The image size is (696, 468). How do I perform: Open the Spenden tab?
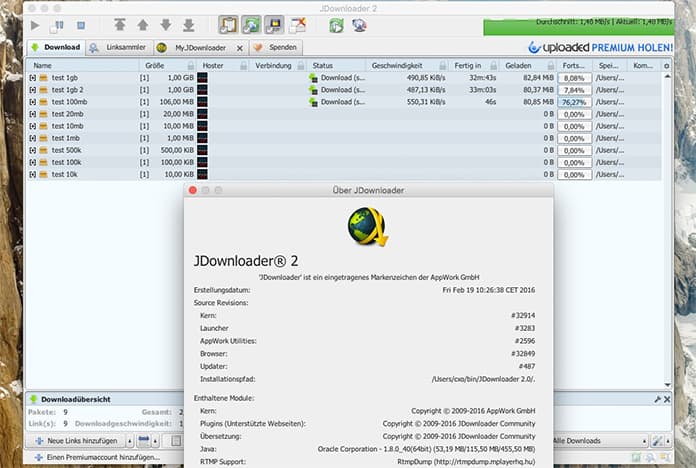tap(276, 48)
